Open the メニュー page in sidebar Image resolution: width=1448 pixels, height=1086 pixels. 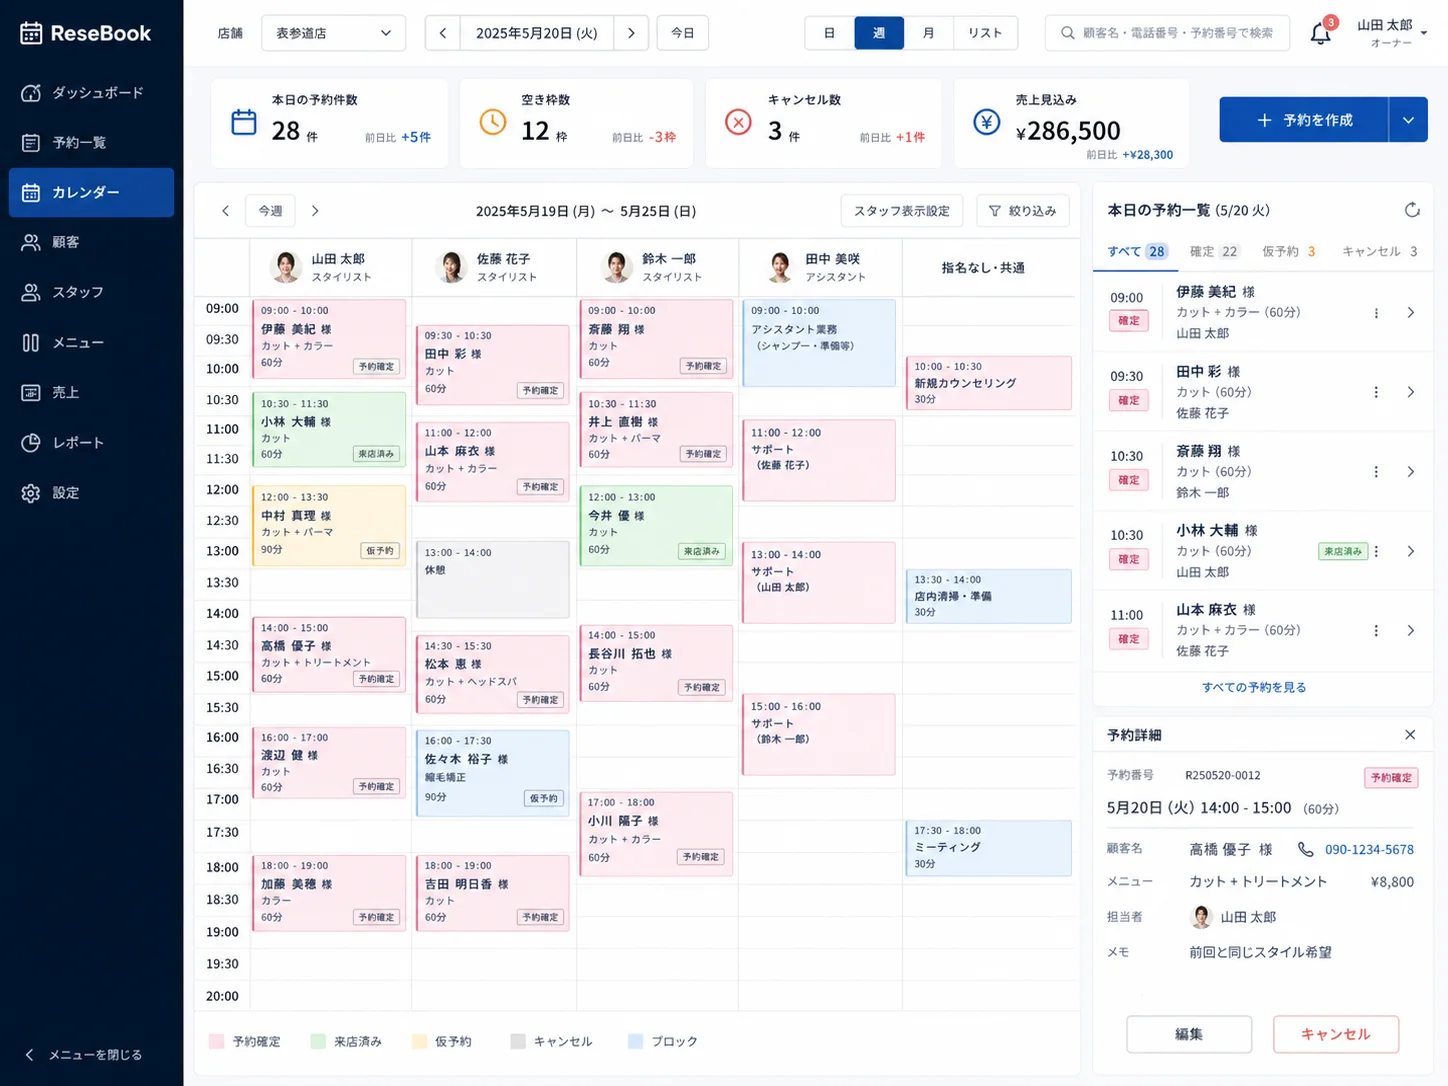pyautogui.click(x=91, y=342)
